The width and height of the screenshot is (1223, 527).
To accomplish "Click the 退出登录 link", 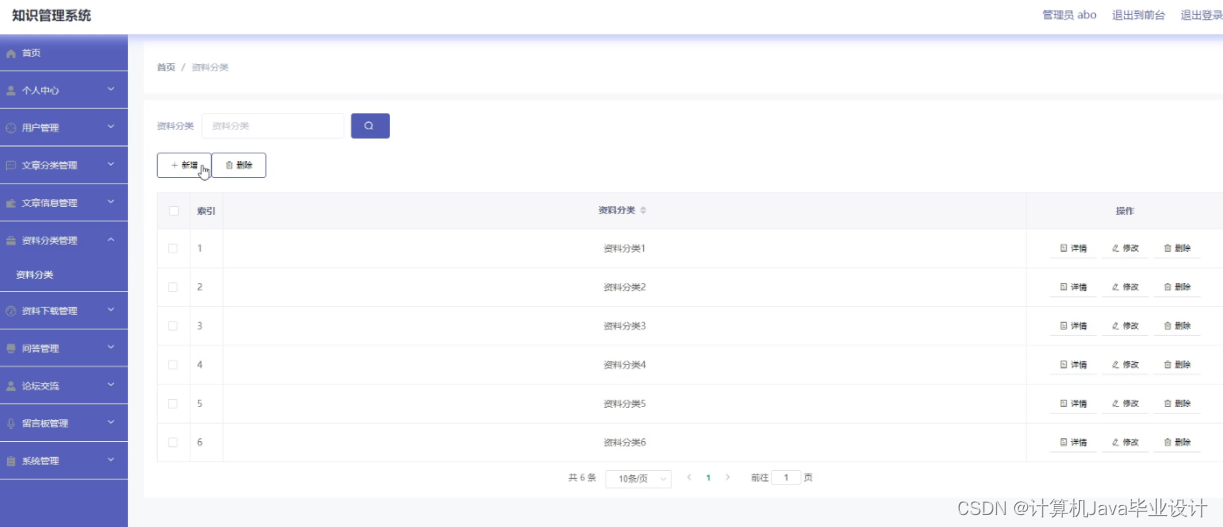I will (1201, 15).
